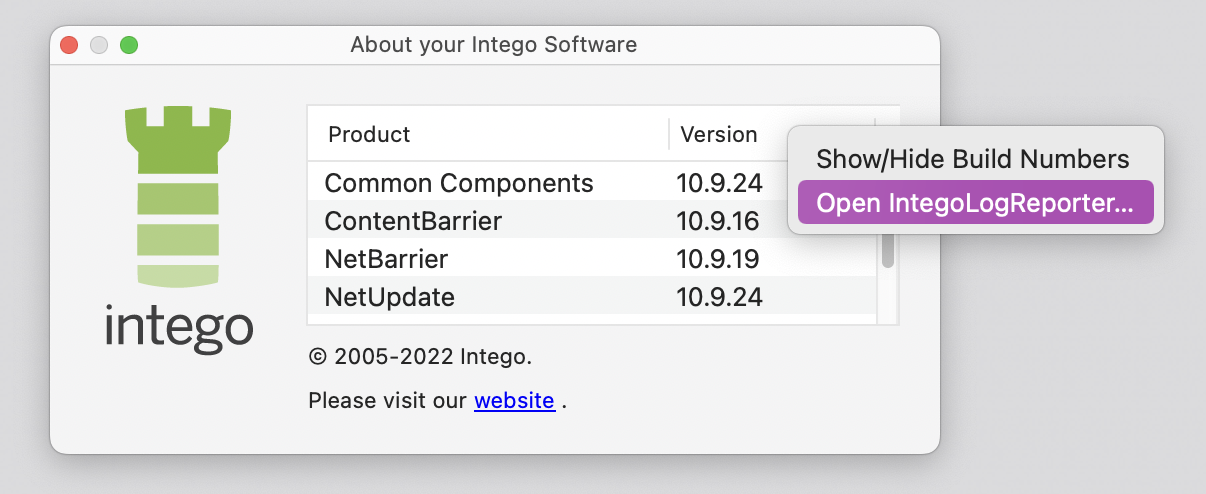The image size is (1206, 494).
Task: Select the ContentBarrier product row
Action: coord(592,220)
